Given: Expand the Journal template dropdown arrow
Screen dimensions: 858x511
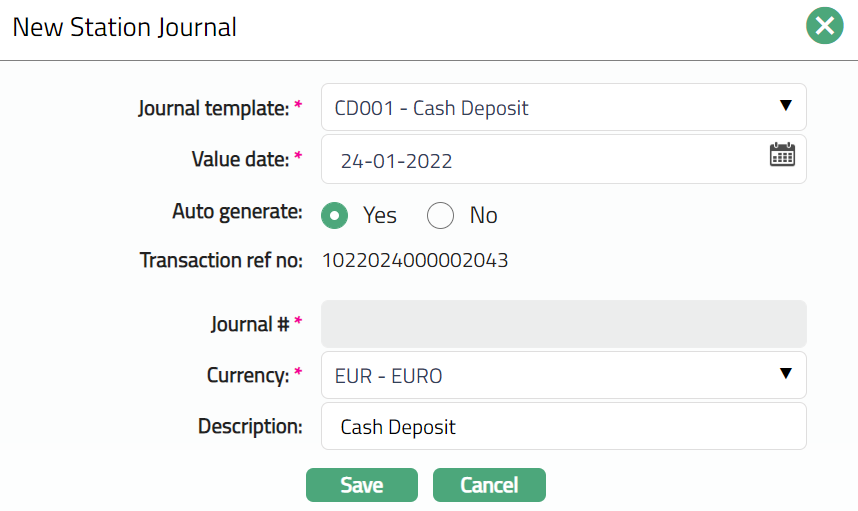Looking at the screenshot, I should 785,106.
